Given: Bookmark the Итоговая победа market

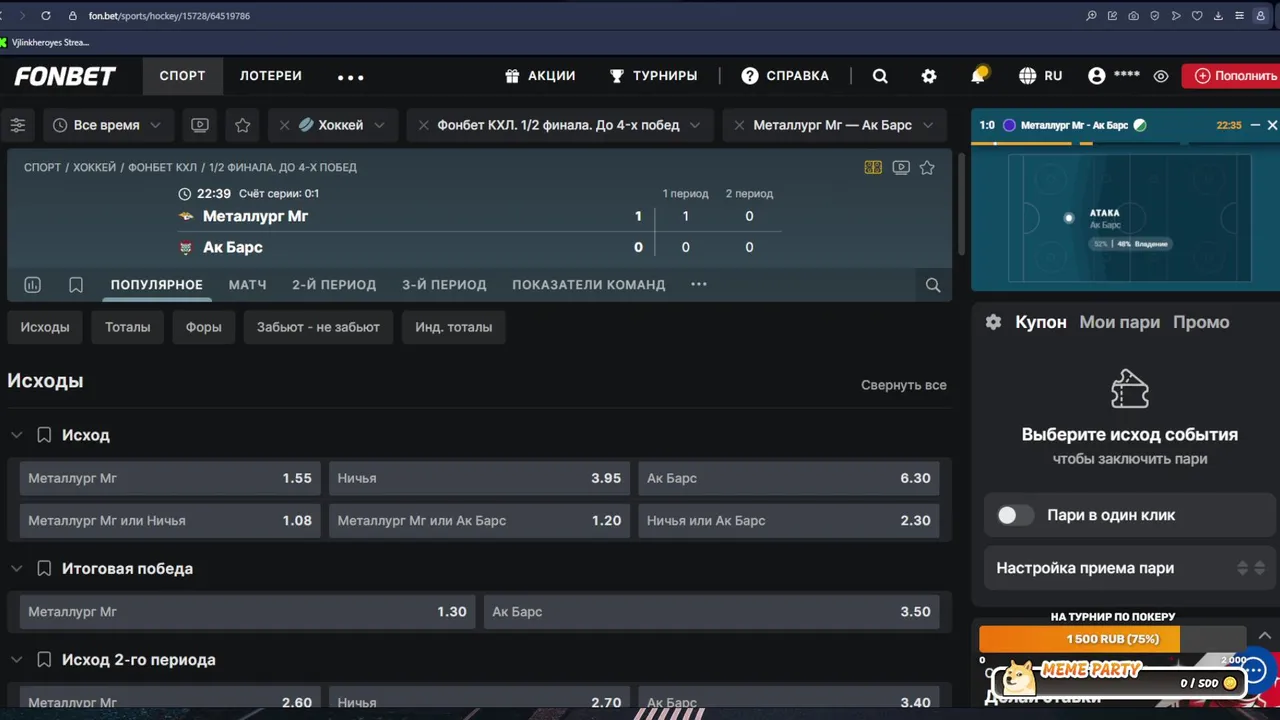Looking at the screenshot, I should (x=44, y=568).
